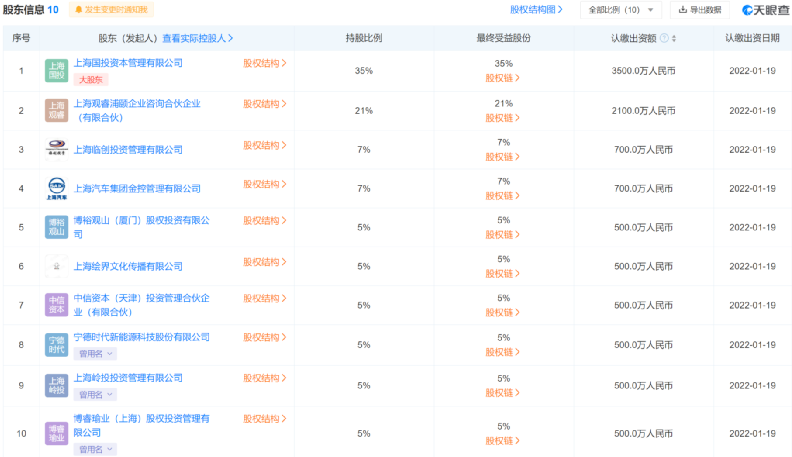Image resolution: width=792 pixels, height=457 pixels.
Task: Click the 宁德时代 blue logo badge
Action: (56, 345)
